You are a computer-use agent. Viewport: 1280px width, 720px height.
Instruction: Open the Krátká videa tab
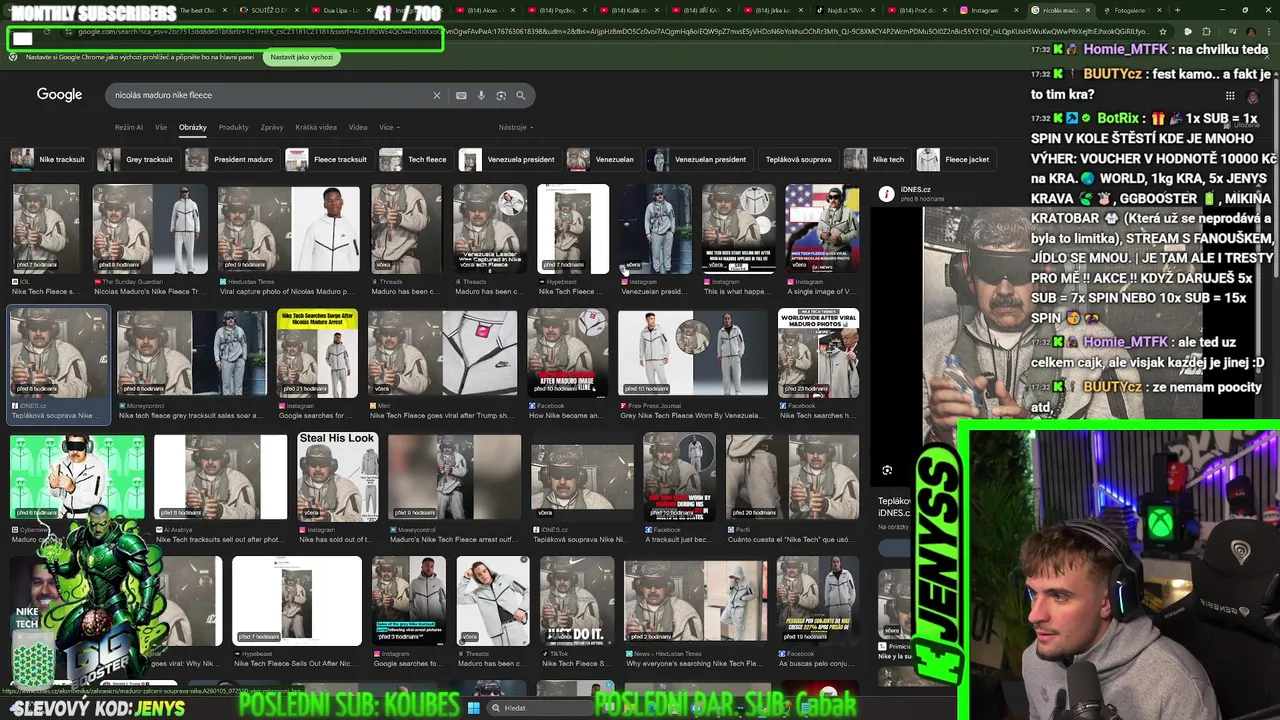(x=316, y=127)
